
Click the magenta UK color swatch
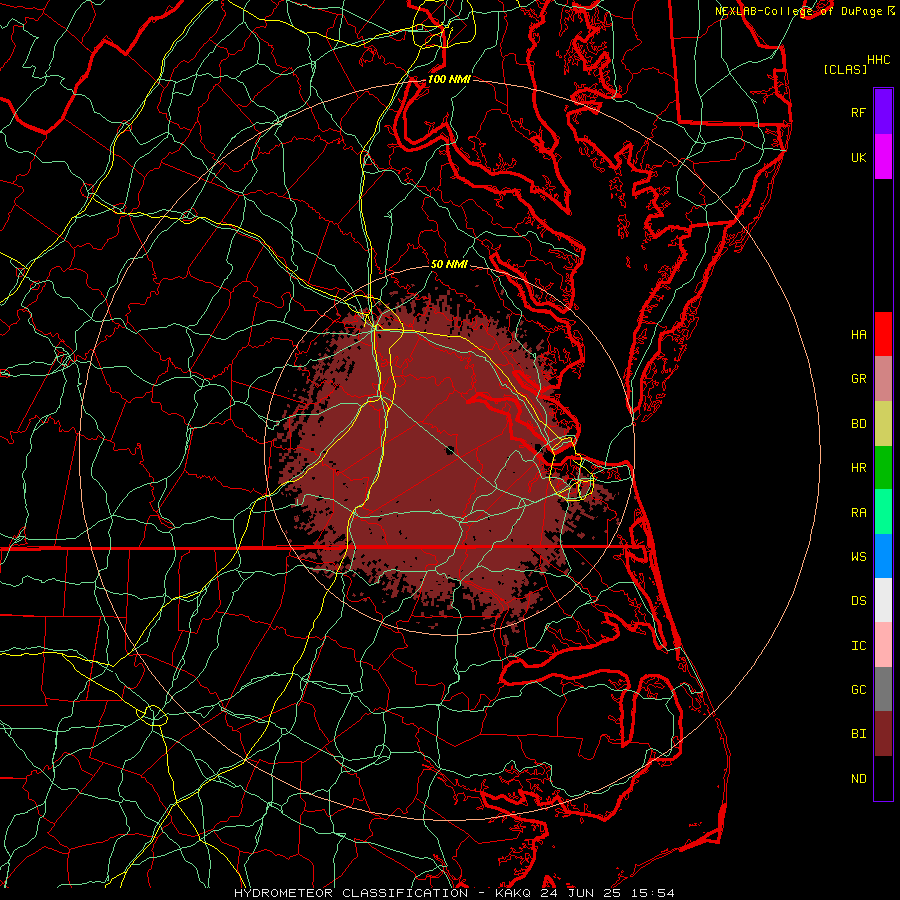coord(883,157)
